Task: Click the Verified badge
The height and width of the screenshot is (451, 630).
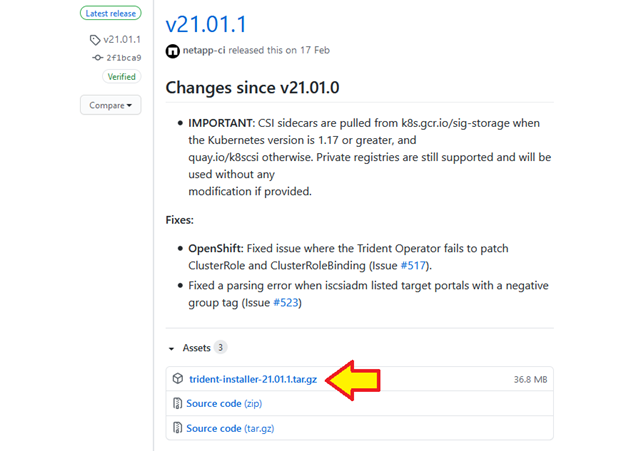Action: click(x=121, y=76)
